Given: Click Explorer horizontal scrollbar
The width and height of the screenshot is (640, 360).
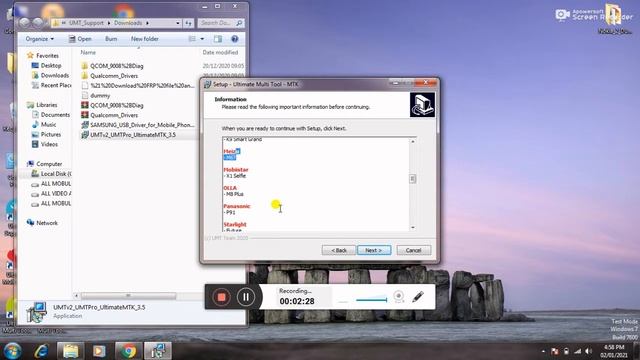Looking at the screenshot, I should 128,296.
